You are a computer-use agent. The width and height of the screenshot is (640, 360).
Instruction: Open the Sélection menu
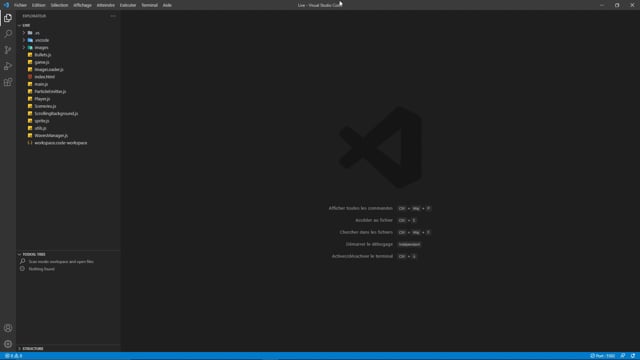click(59, 5)
